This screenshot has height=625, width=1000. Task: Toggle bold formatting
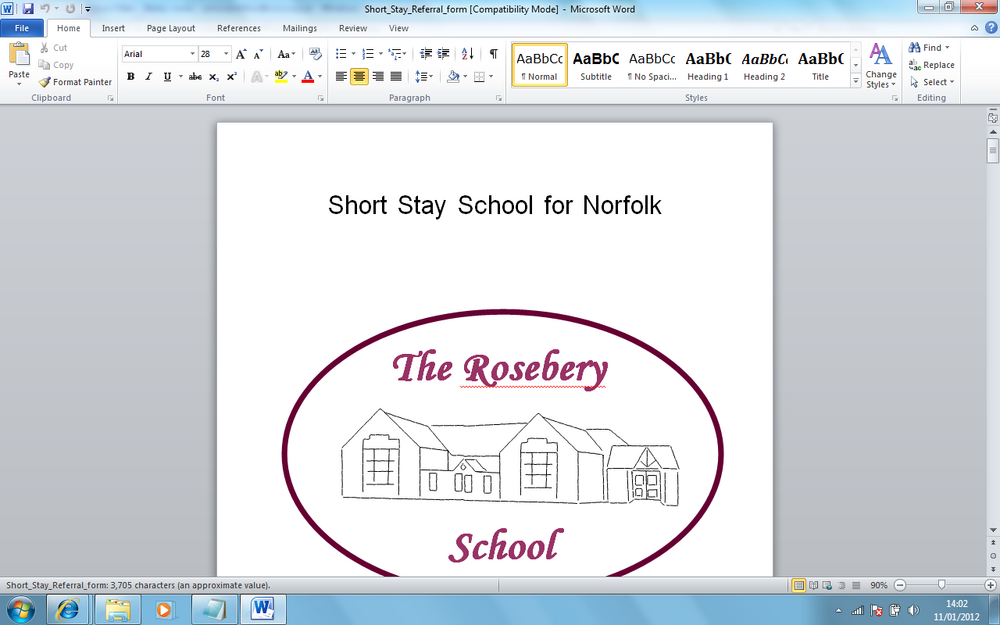tap(131, 77)
